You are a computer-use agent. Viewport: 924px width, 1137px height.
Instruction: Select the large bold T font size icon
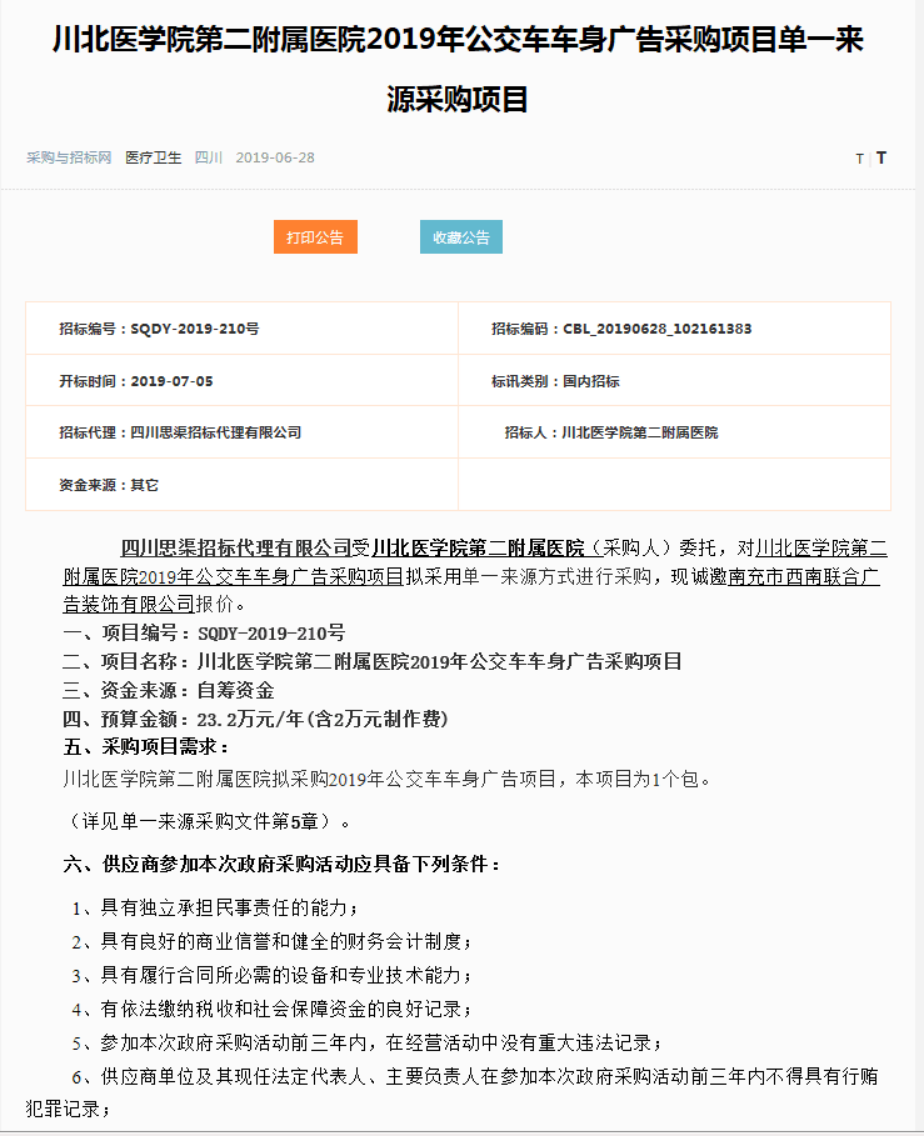coord(881,157)
